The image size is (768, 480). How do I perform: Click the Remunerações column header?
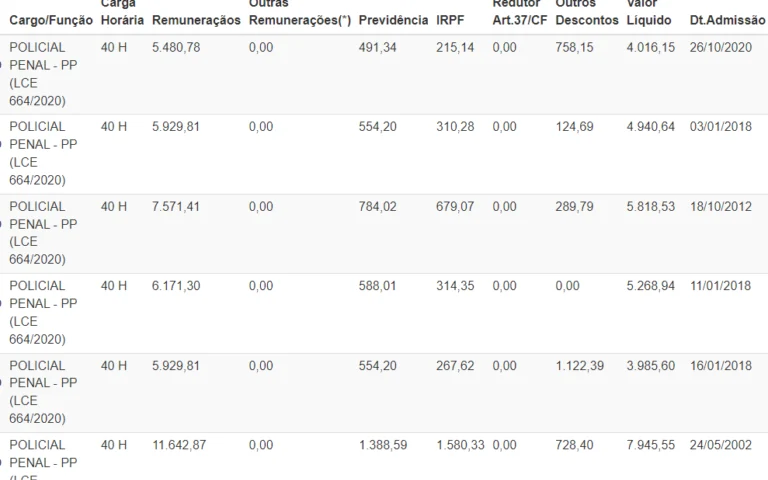[x=196, y=20]
